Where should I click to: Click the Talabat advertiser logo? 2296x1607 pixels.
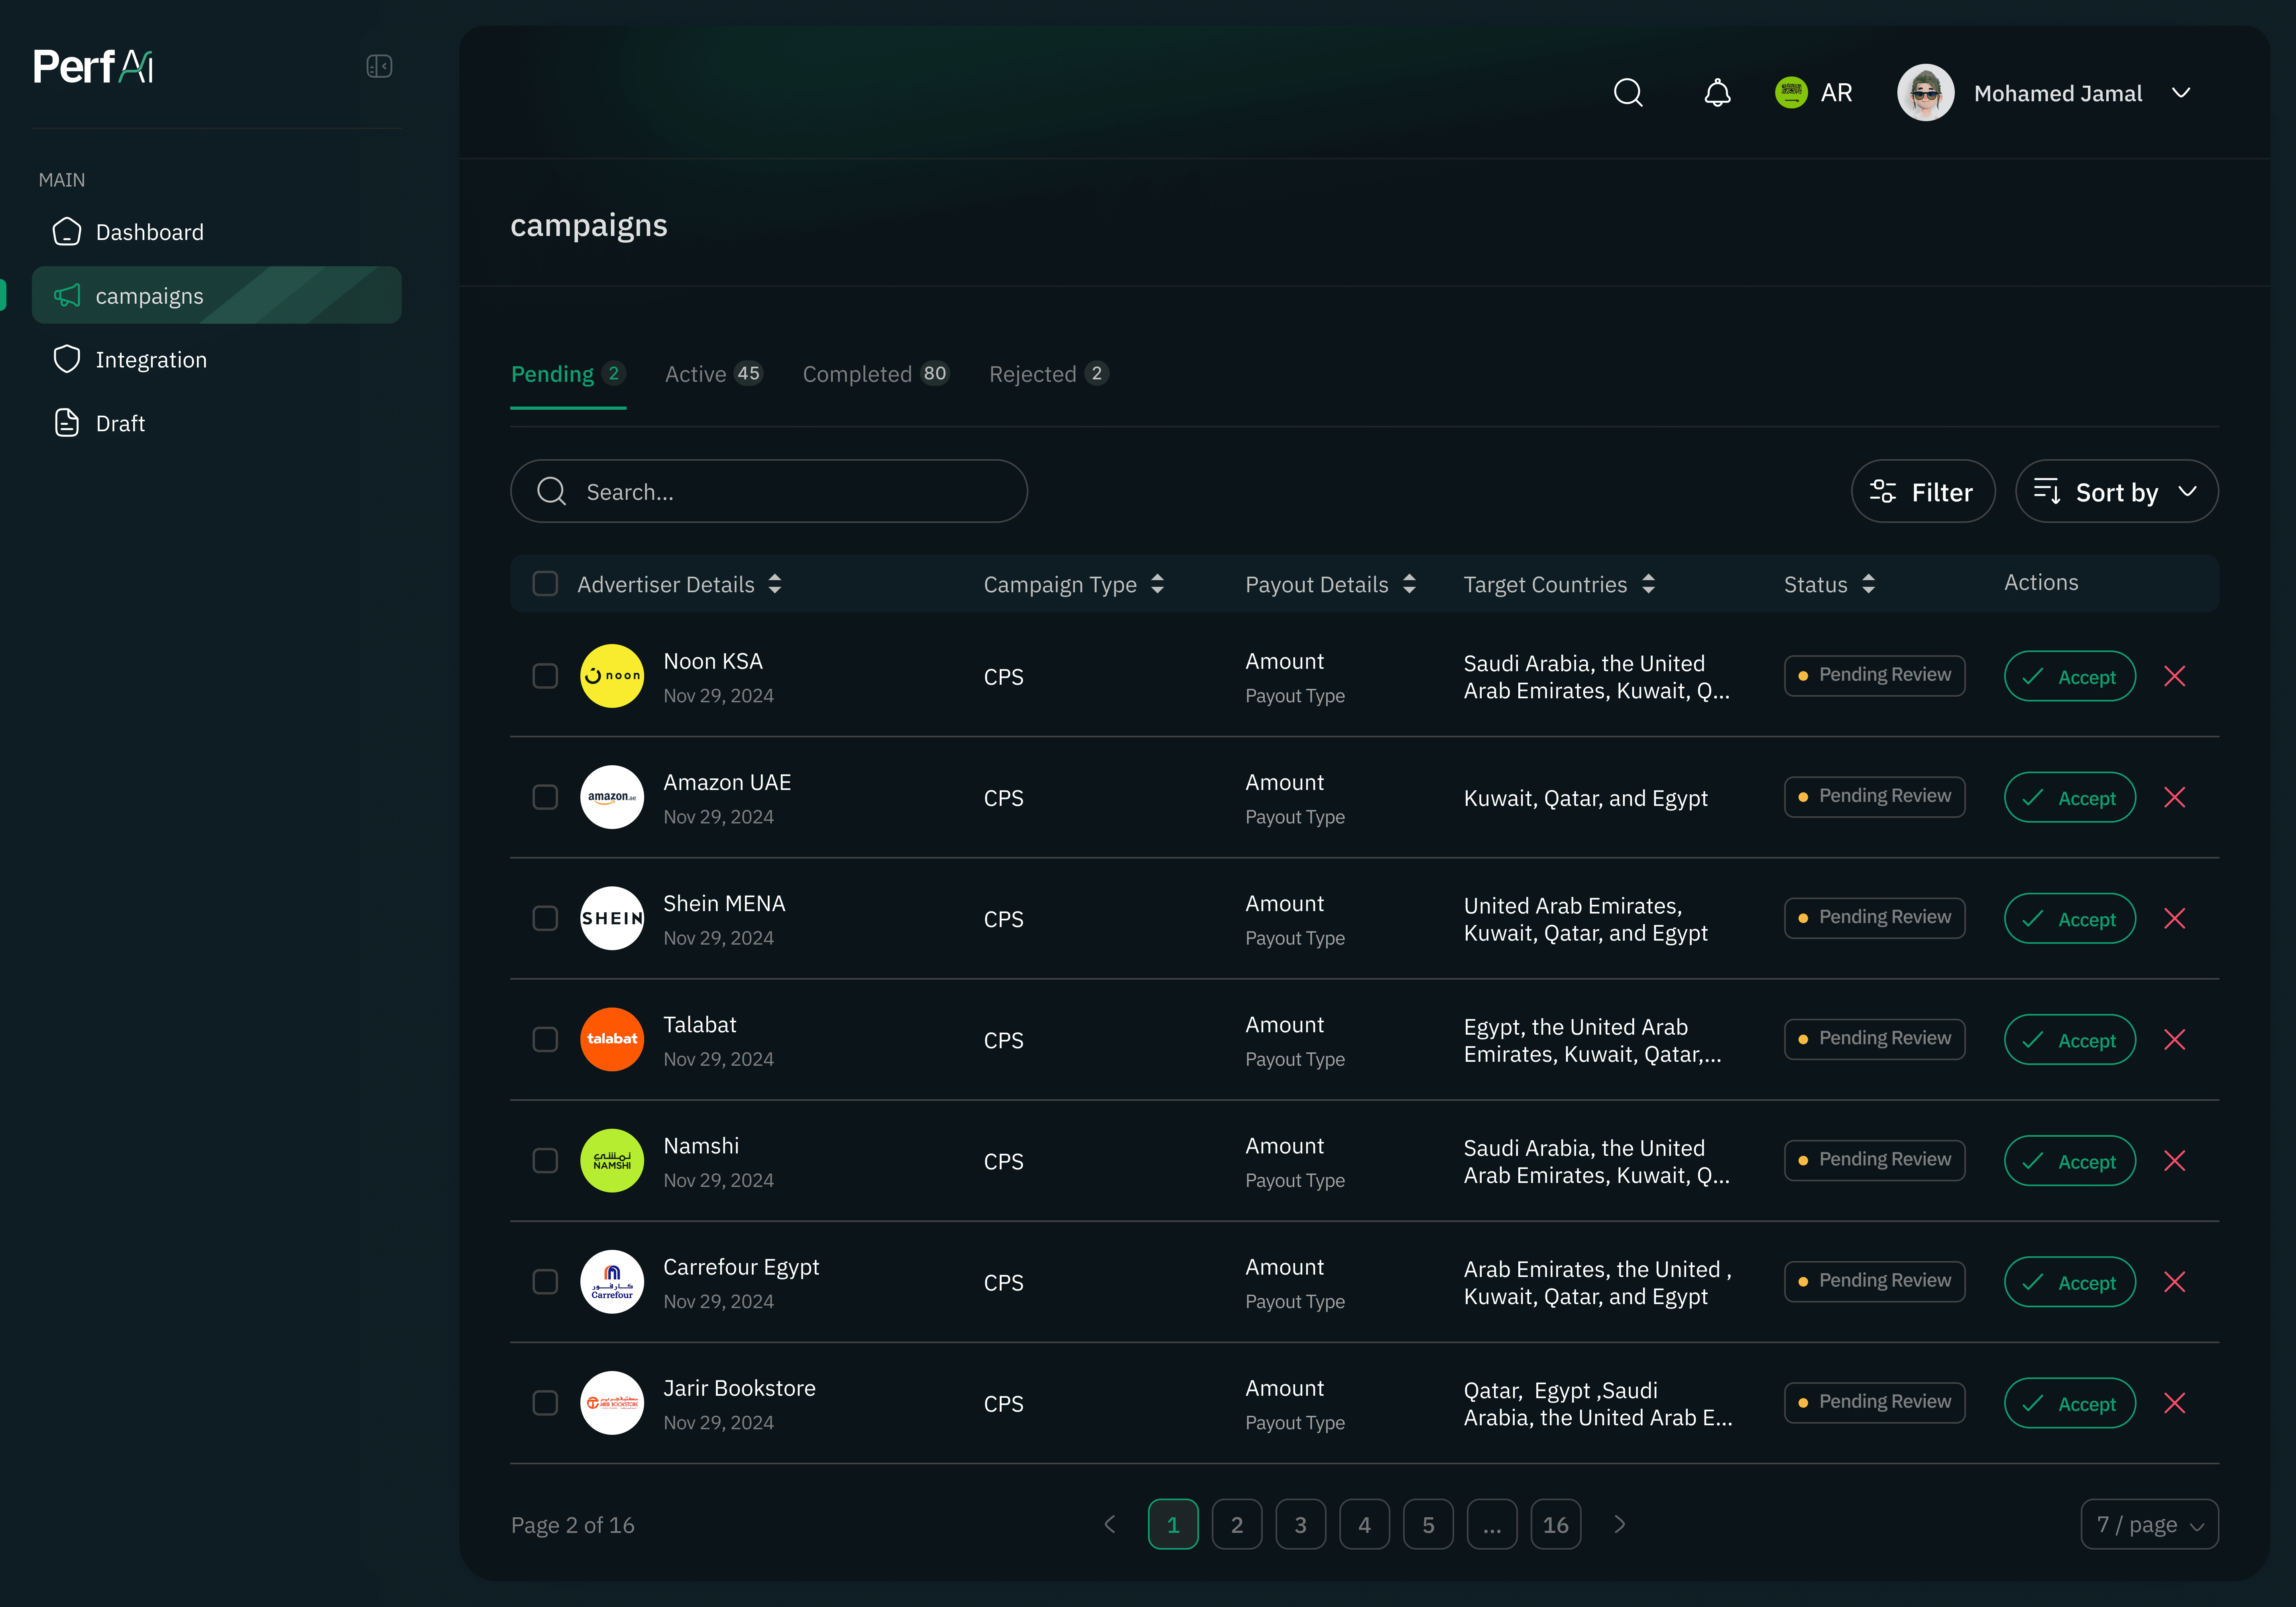(x=612, y=1039)
